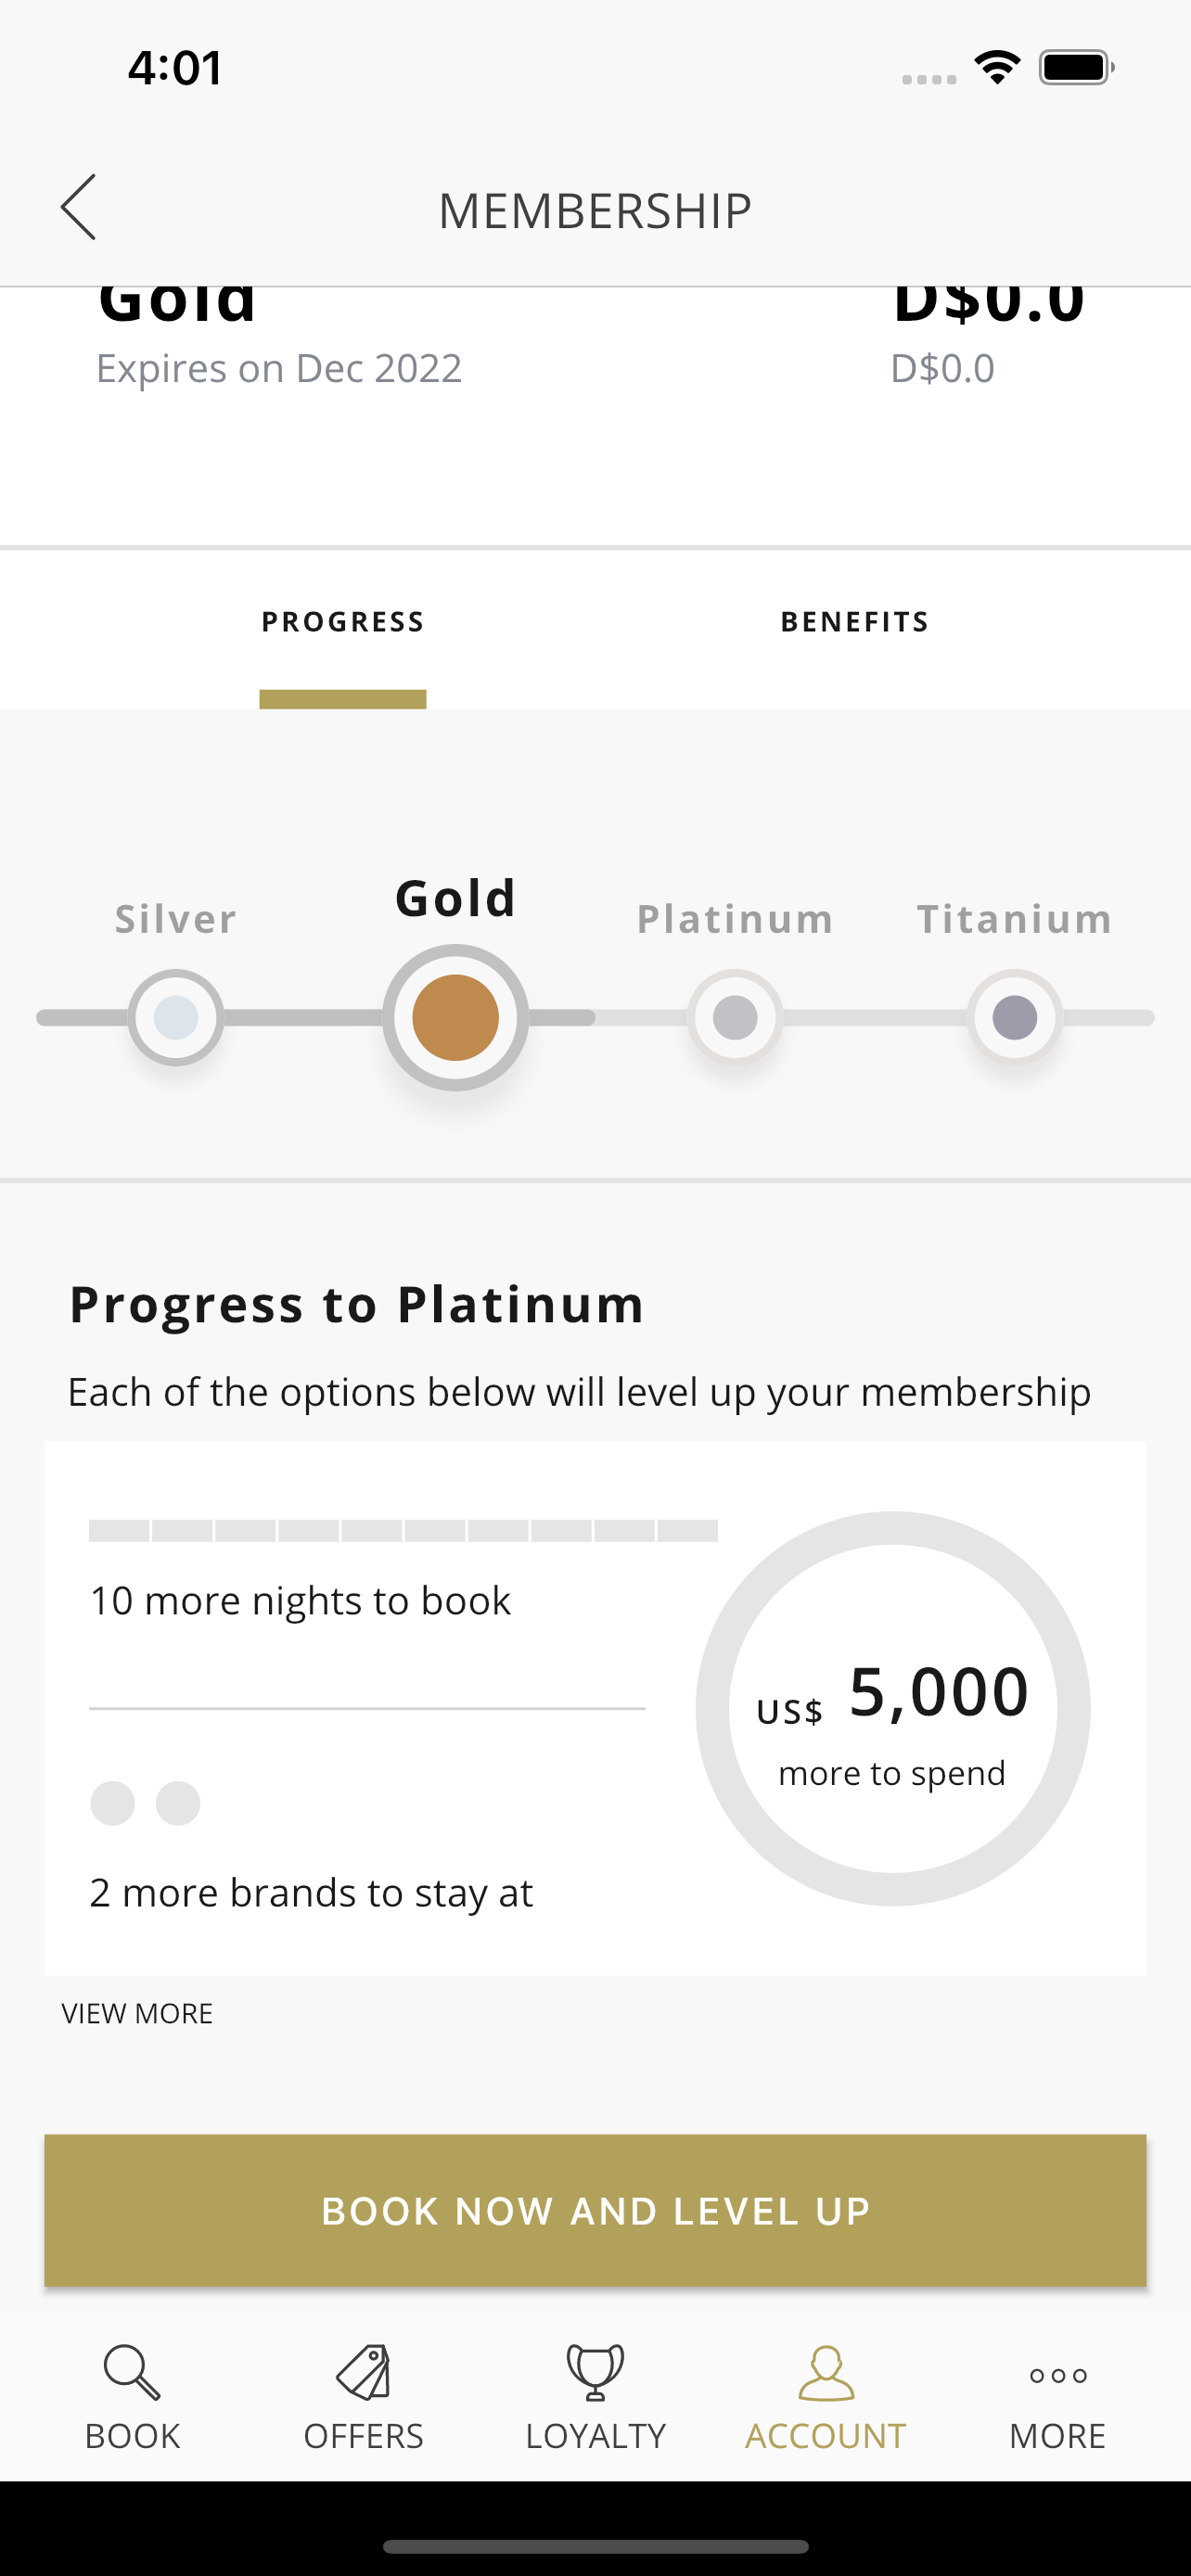The width and height of the screenshot is (1191, 2576).
Task: Tap the Wi-Fi status icon
Action: click(x=997, y=67)
